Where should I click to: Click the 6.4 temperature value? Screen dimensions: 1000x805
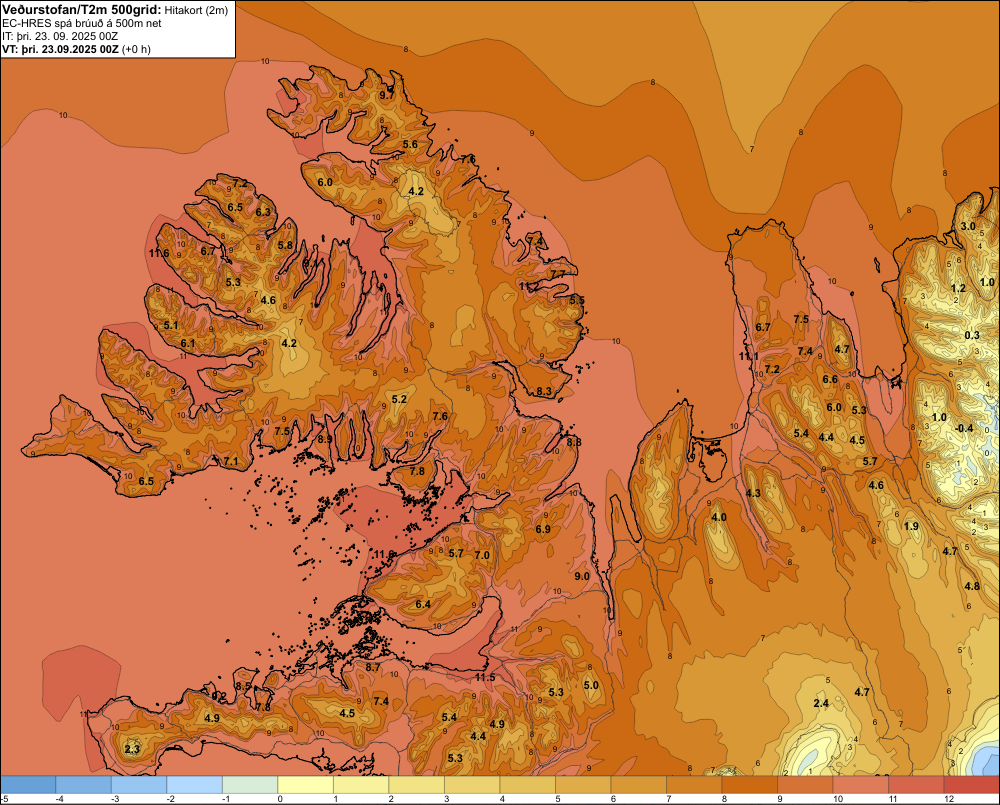(423, 604)
